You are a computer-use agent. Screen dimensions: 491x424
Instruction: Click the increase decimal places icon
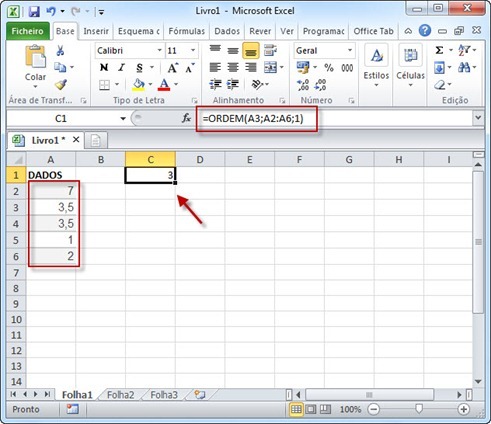(303, 85)
